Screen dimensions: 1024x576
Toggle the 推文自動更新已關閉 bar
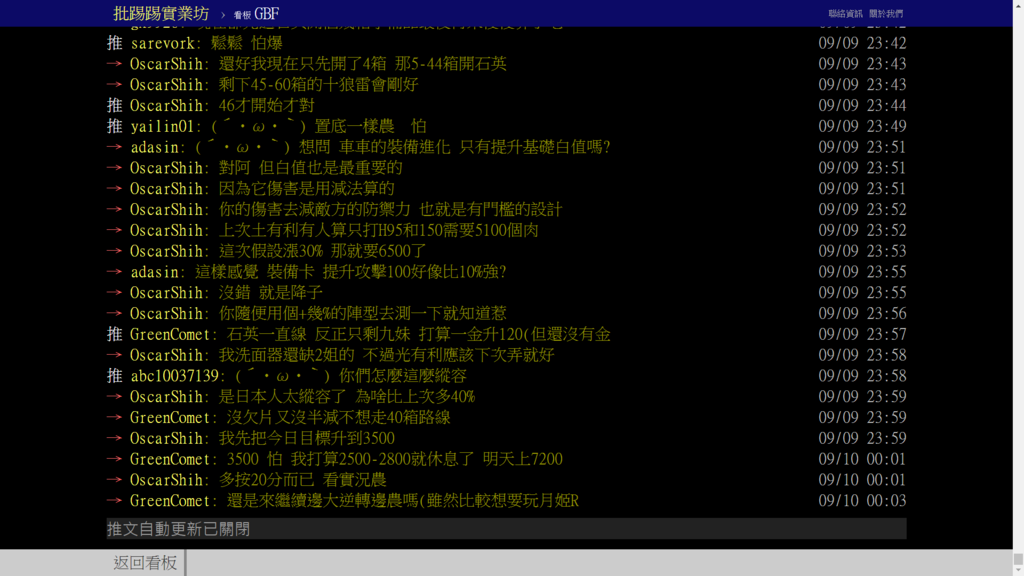[506, 528]
